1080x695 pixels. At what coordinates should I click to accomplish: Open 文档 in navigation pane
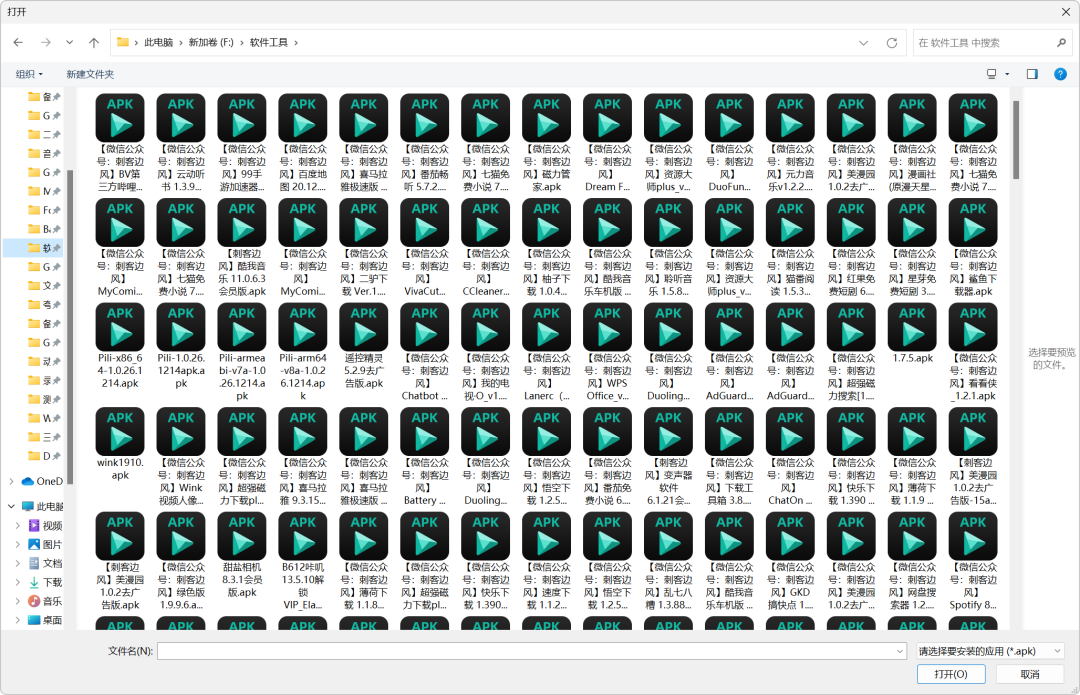point(45,563)
